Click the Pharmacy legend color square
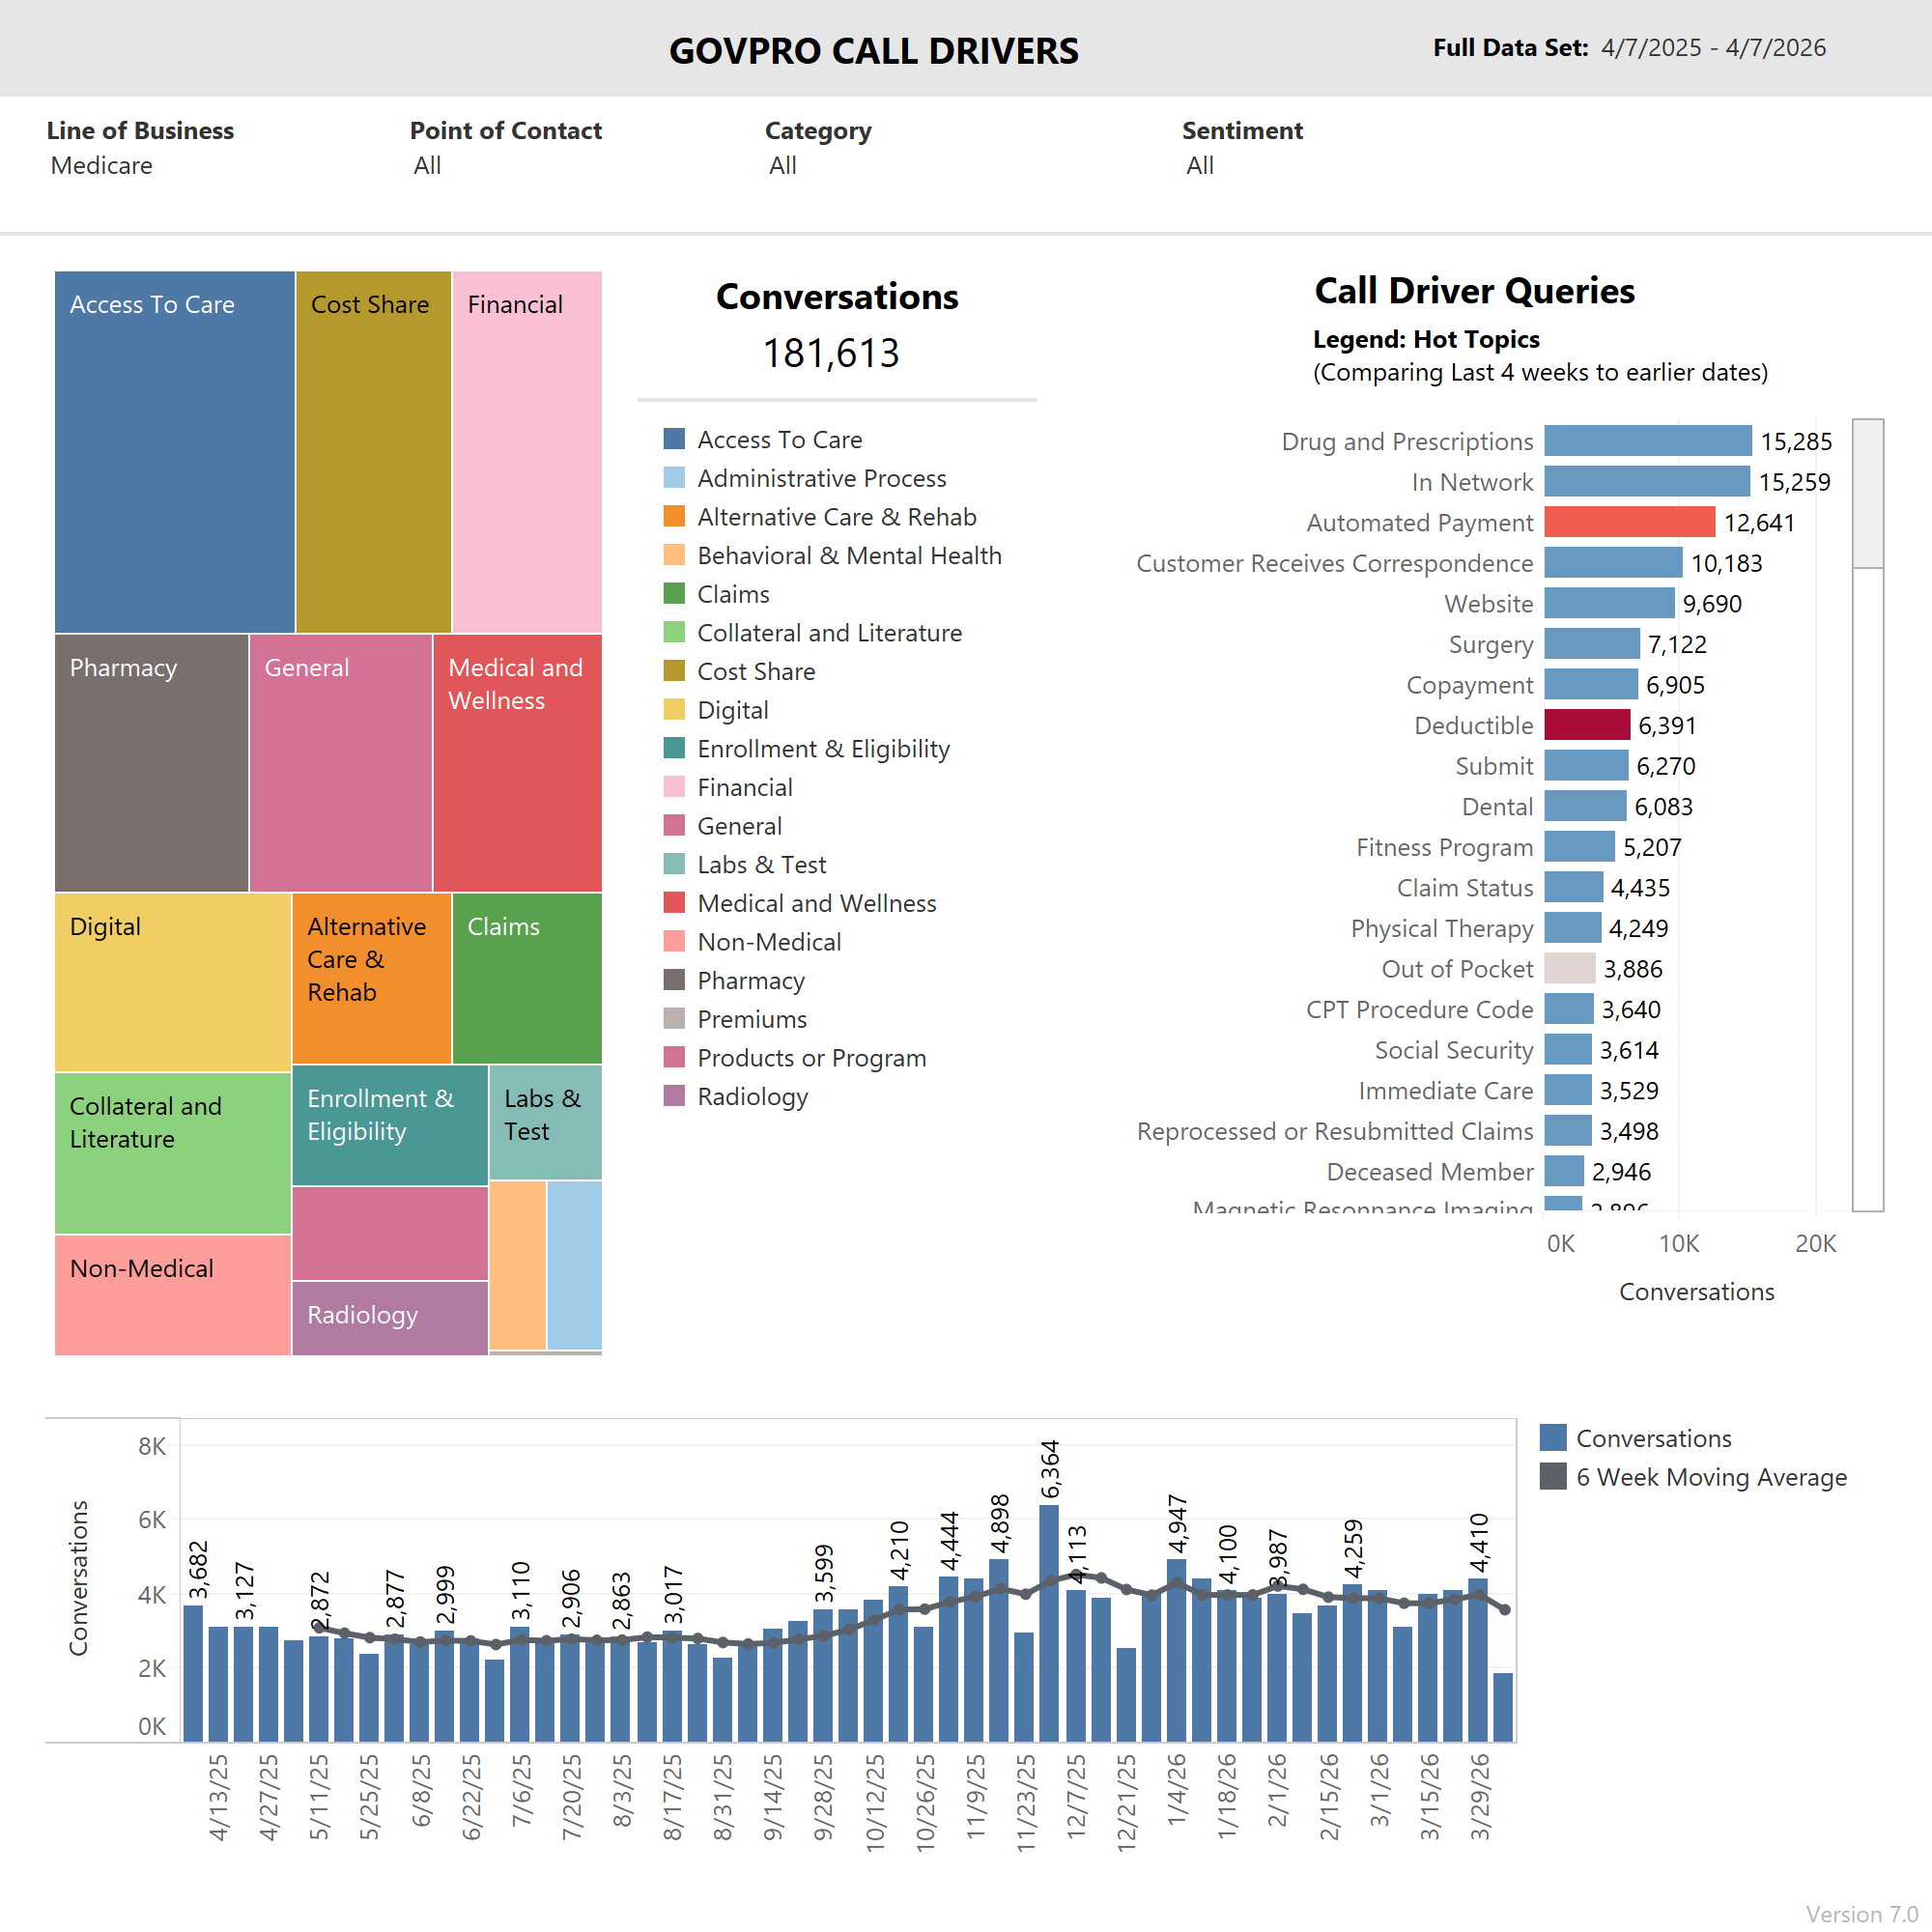Image resolution: width=1932 pixels, height=1932 pixels. [x=674, y=980]
